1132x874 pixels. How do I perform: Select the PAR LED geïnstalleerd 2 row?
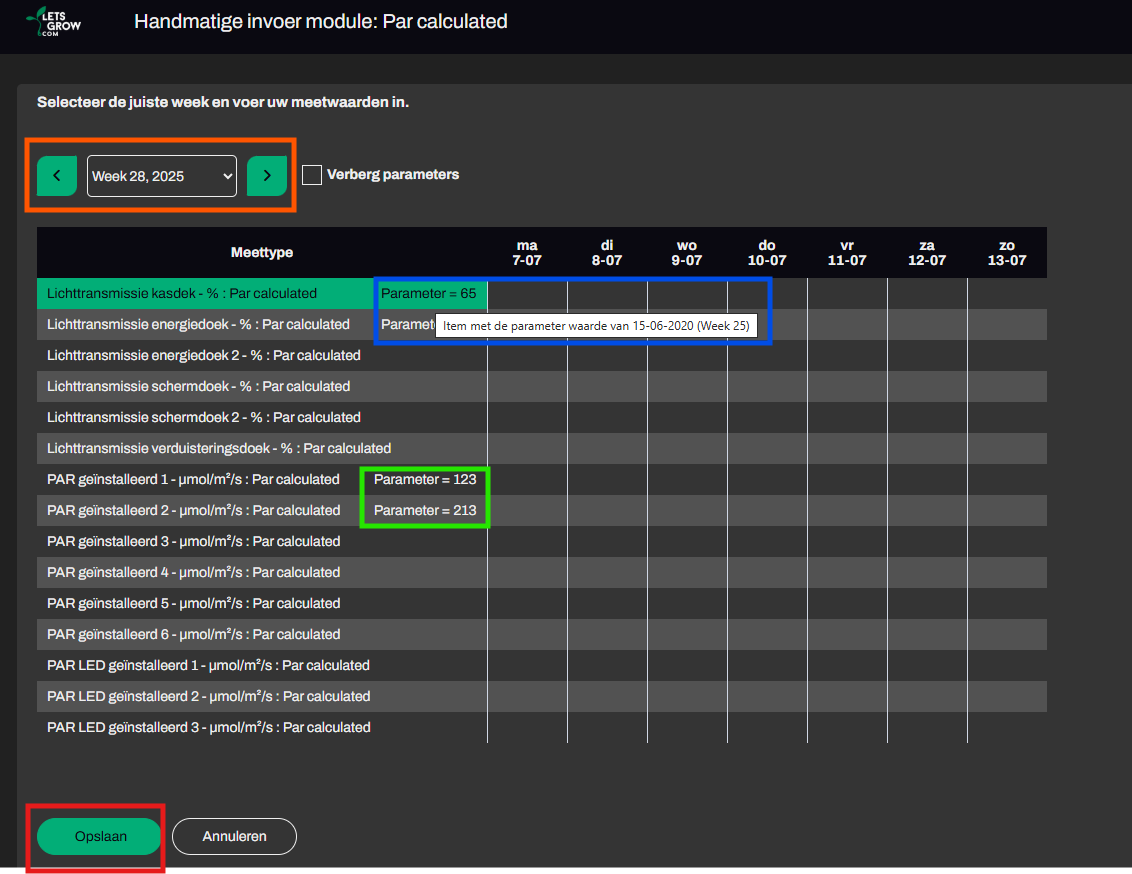coord(208,696)
